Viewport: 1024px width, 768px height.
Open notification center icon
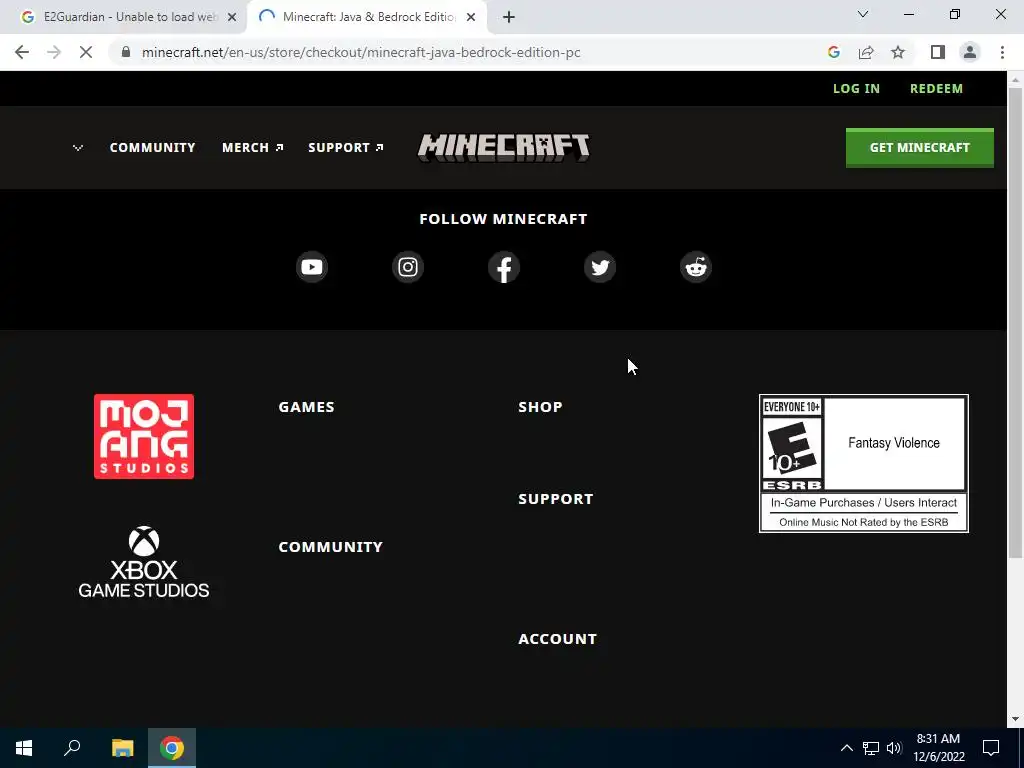click(x=991, y=748)
